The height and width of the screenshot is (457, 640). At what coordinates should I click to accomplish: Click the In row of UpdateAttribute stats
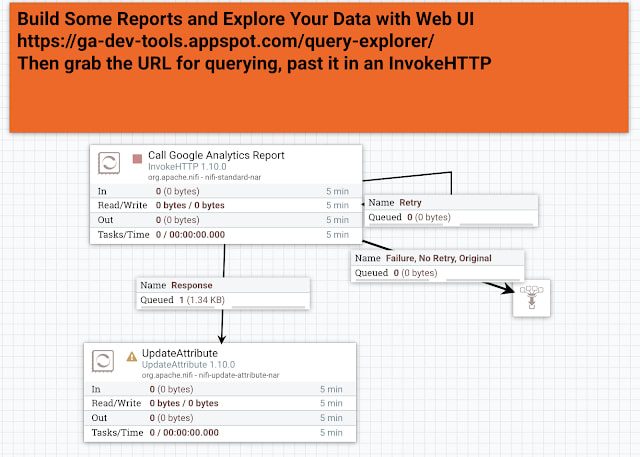click(x=220, y=389)
